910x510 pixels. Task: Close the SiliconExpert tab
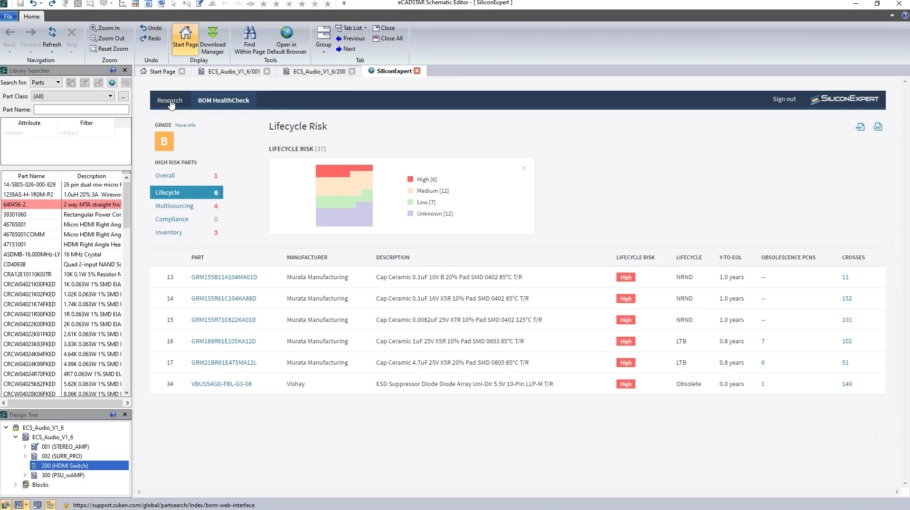[x=417, y=71]
